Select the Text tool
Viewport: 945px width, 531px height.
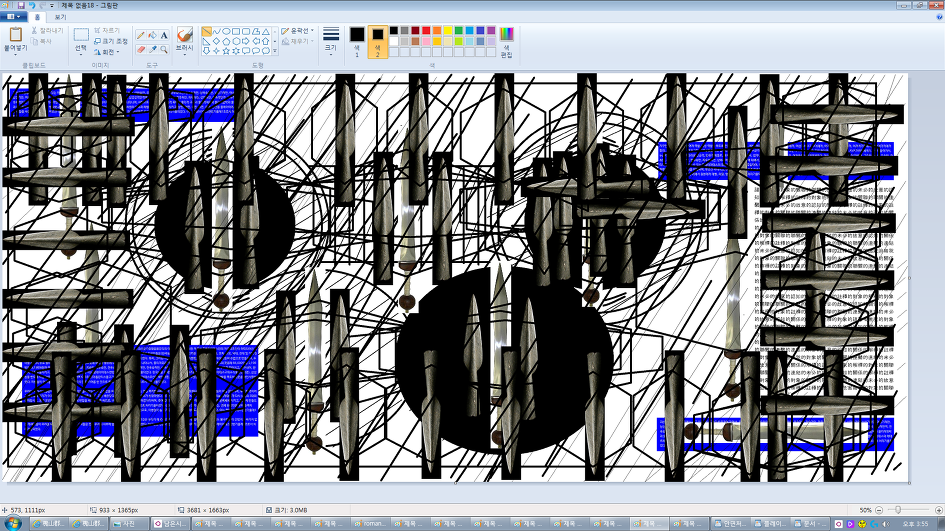pos(164,35)
